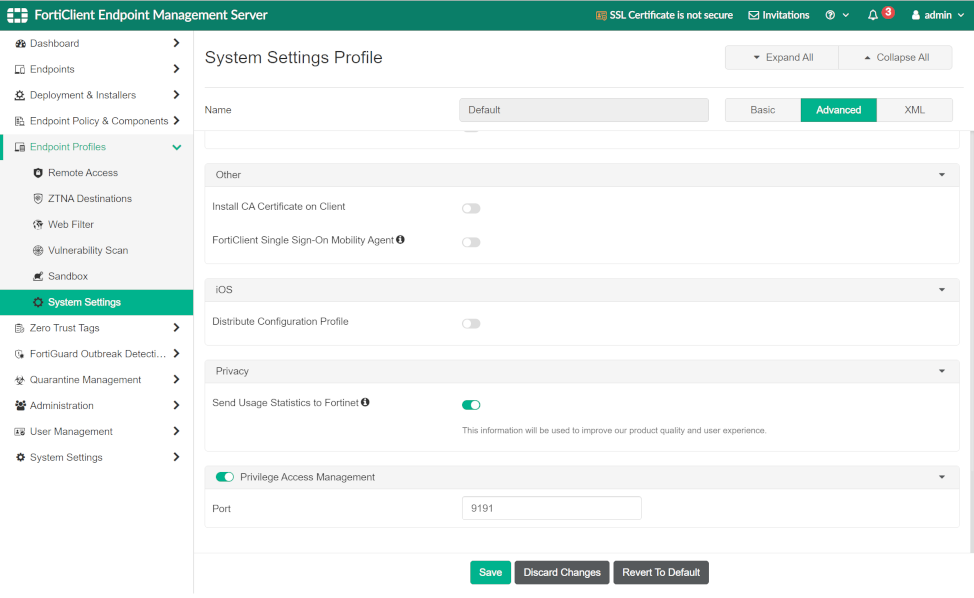Click the Invitations envelope icon
The image size is (974, 598).
(x=754, y=15)
